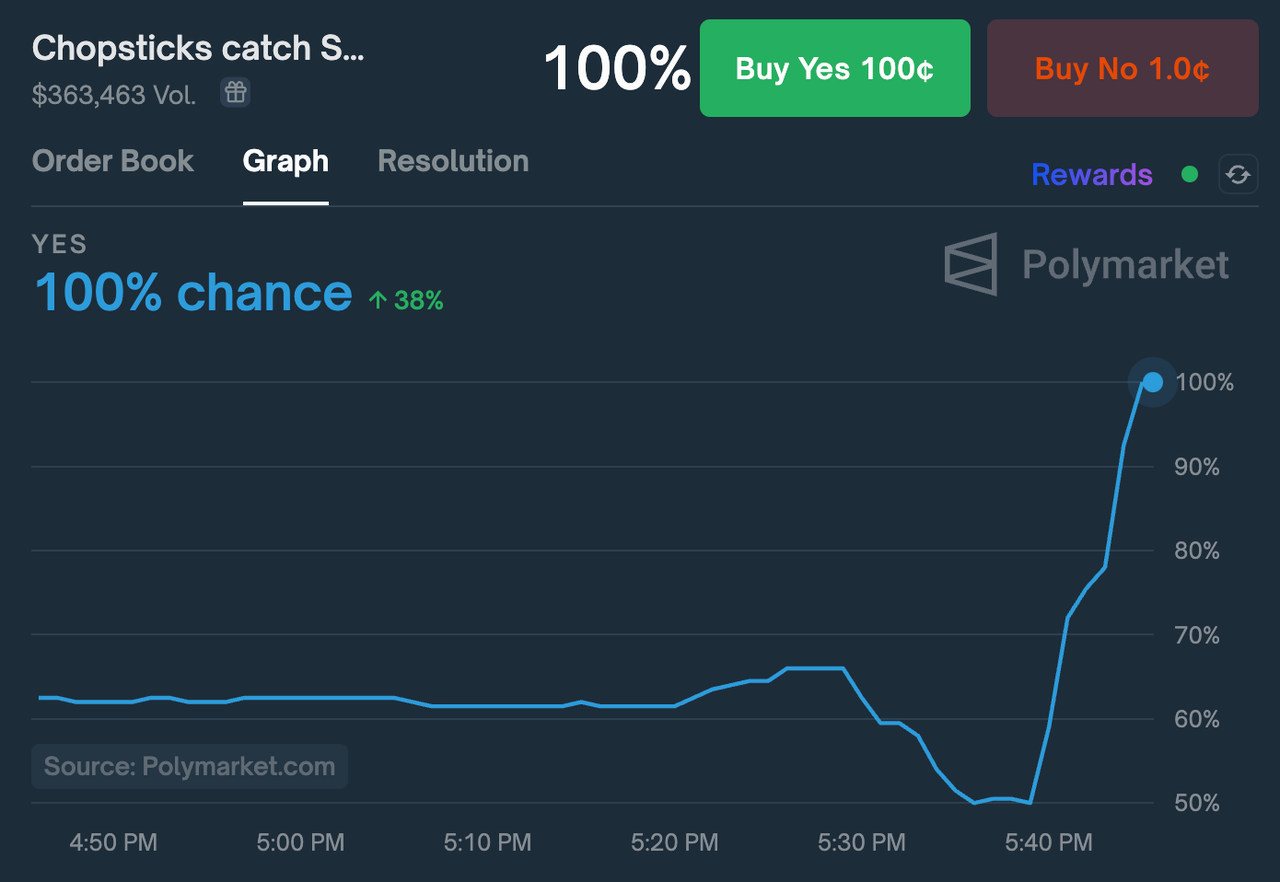The image size is (1280, 882).
Task: Click the green up arrow by 38%
Action: pos(377,299)
